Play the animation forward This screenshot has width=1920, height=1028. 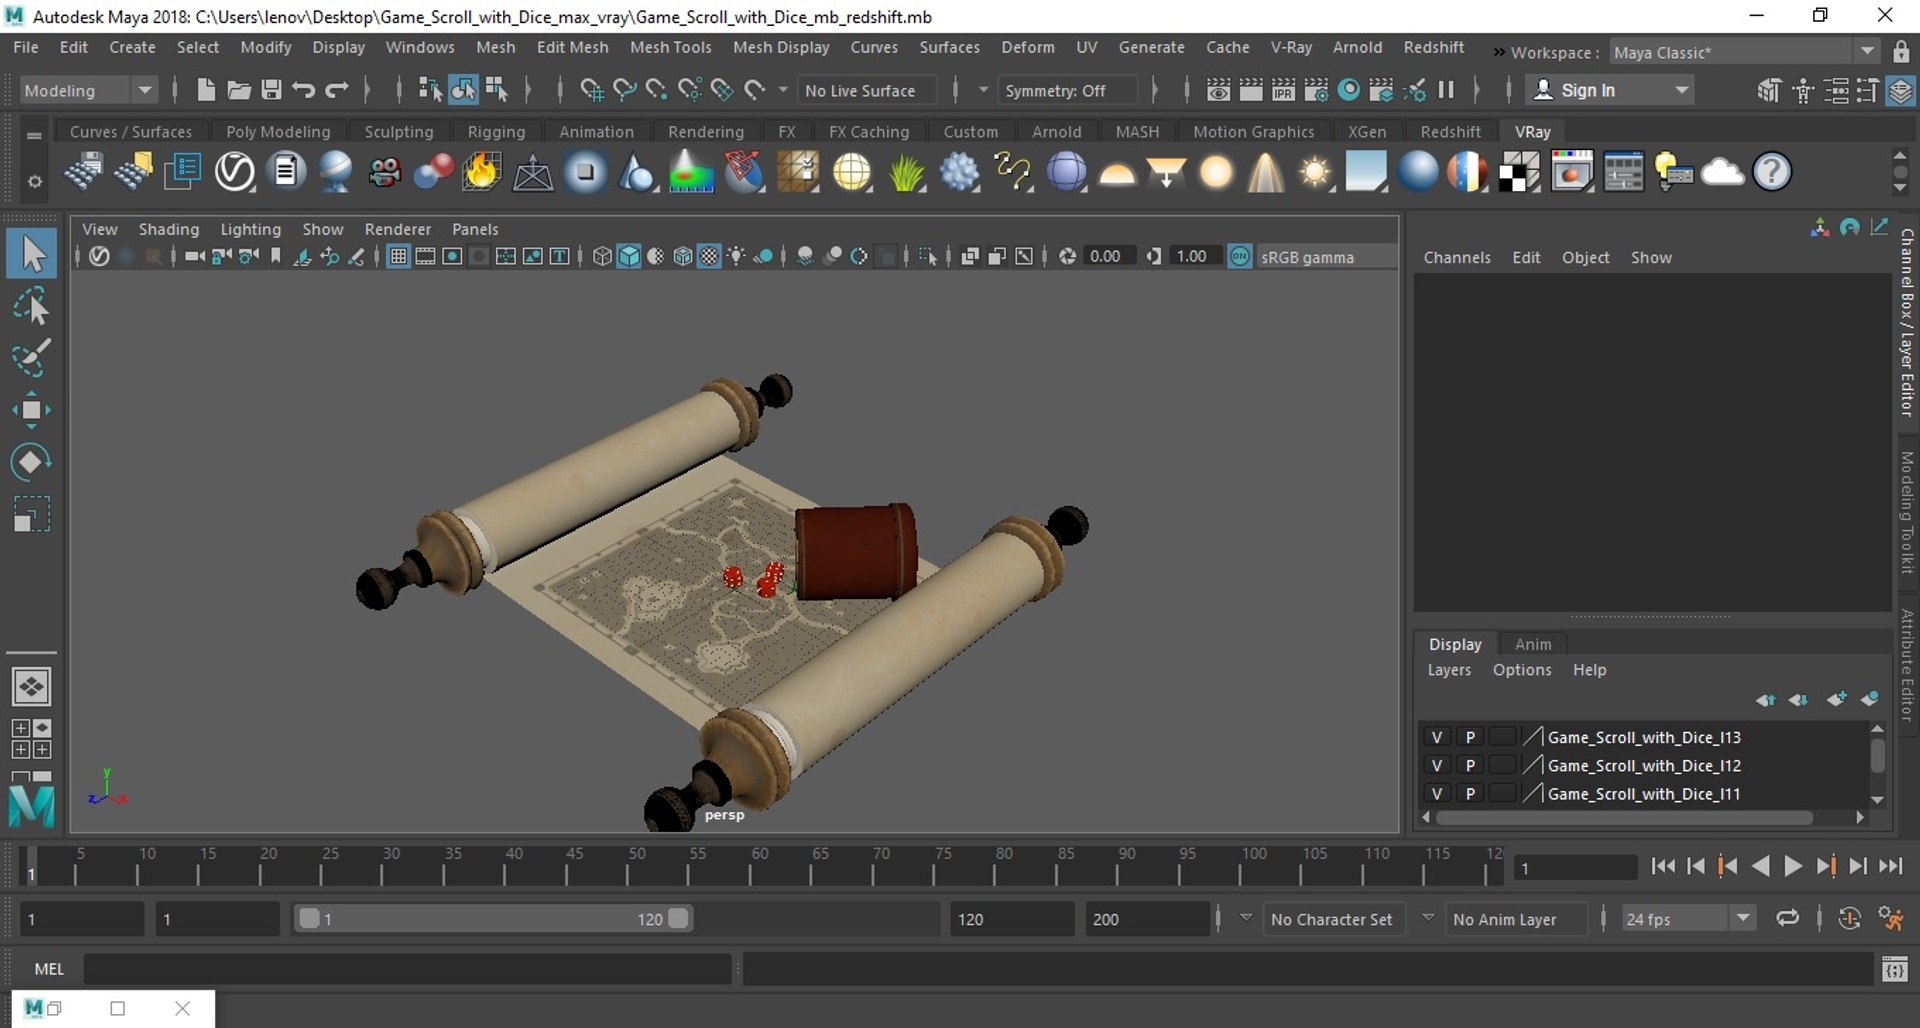pyautogui.click(x=1793, y=867)
